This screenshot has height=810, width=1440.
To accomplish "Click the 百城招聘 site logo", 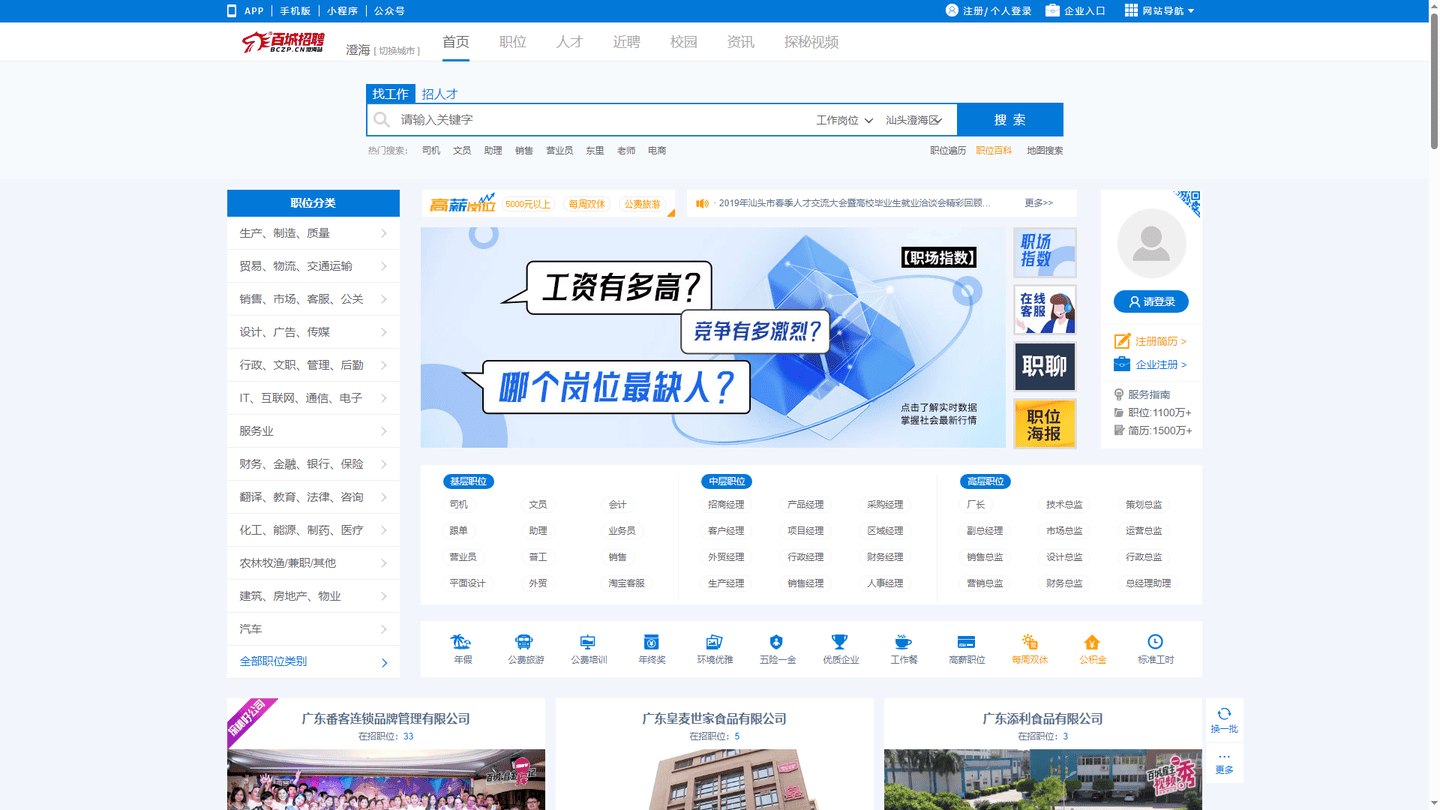I will click(x=284, y=42).
